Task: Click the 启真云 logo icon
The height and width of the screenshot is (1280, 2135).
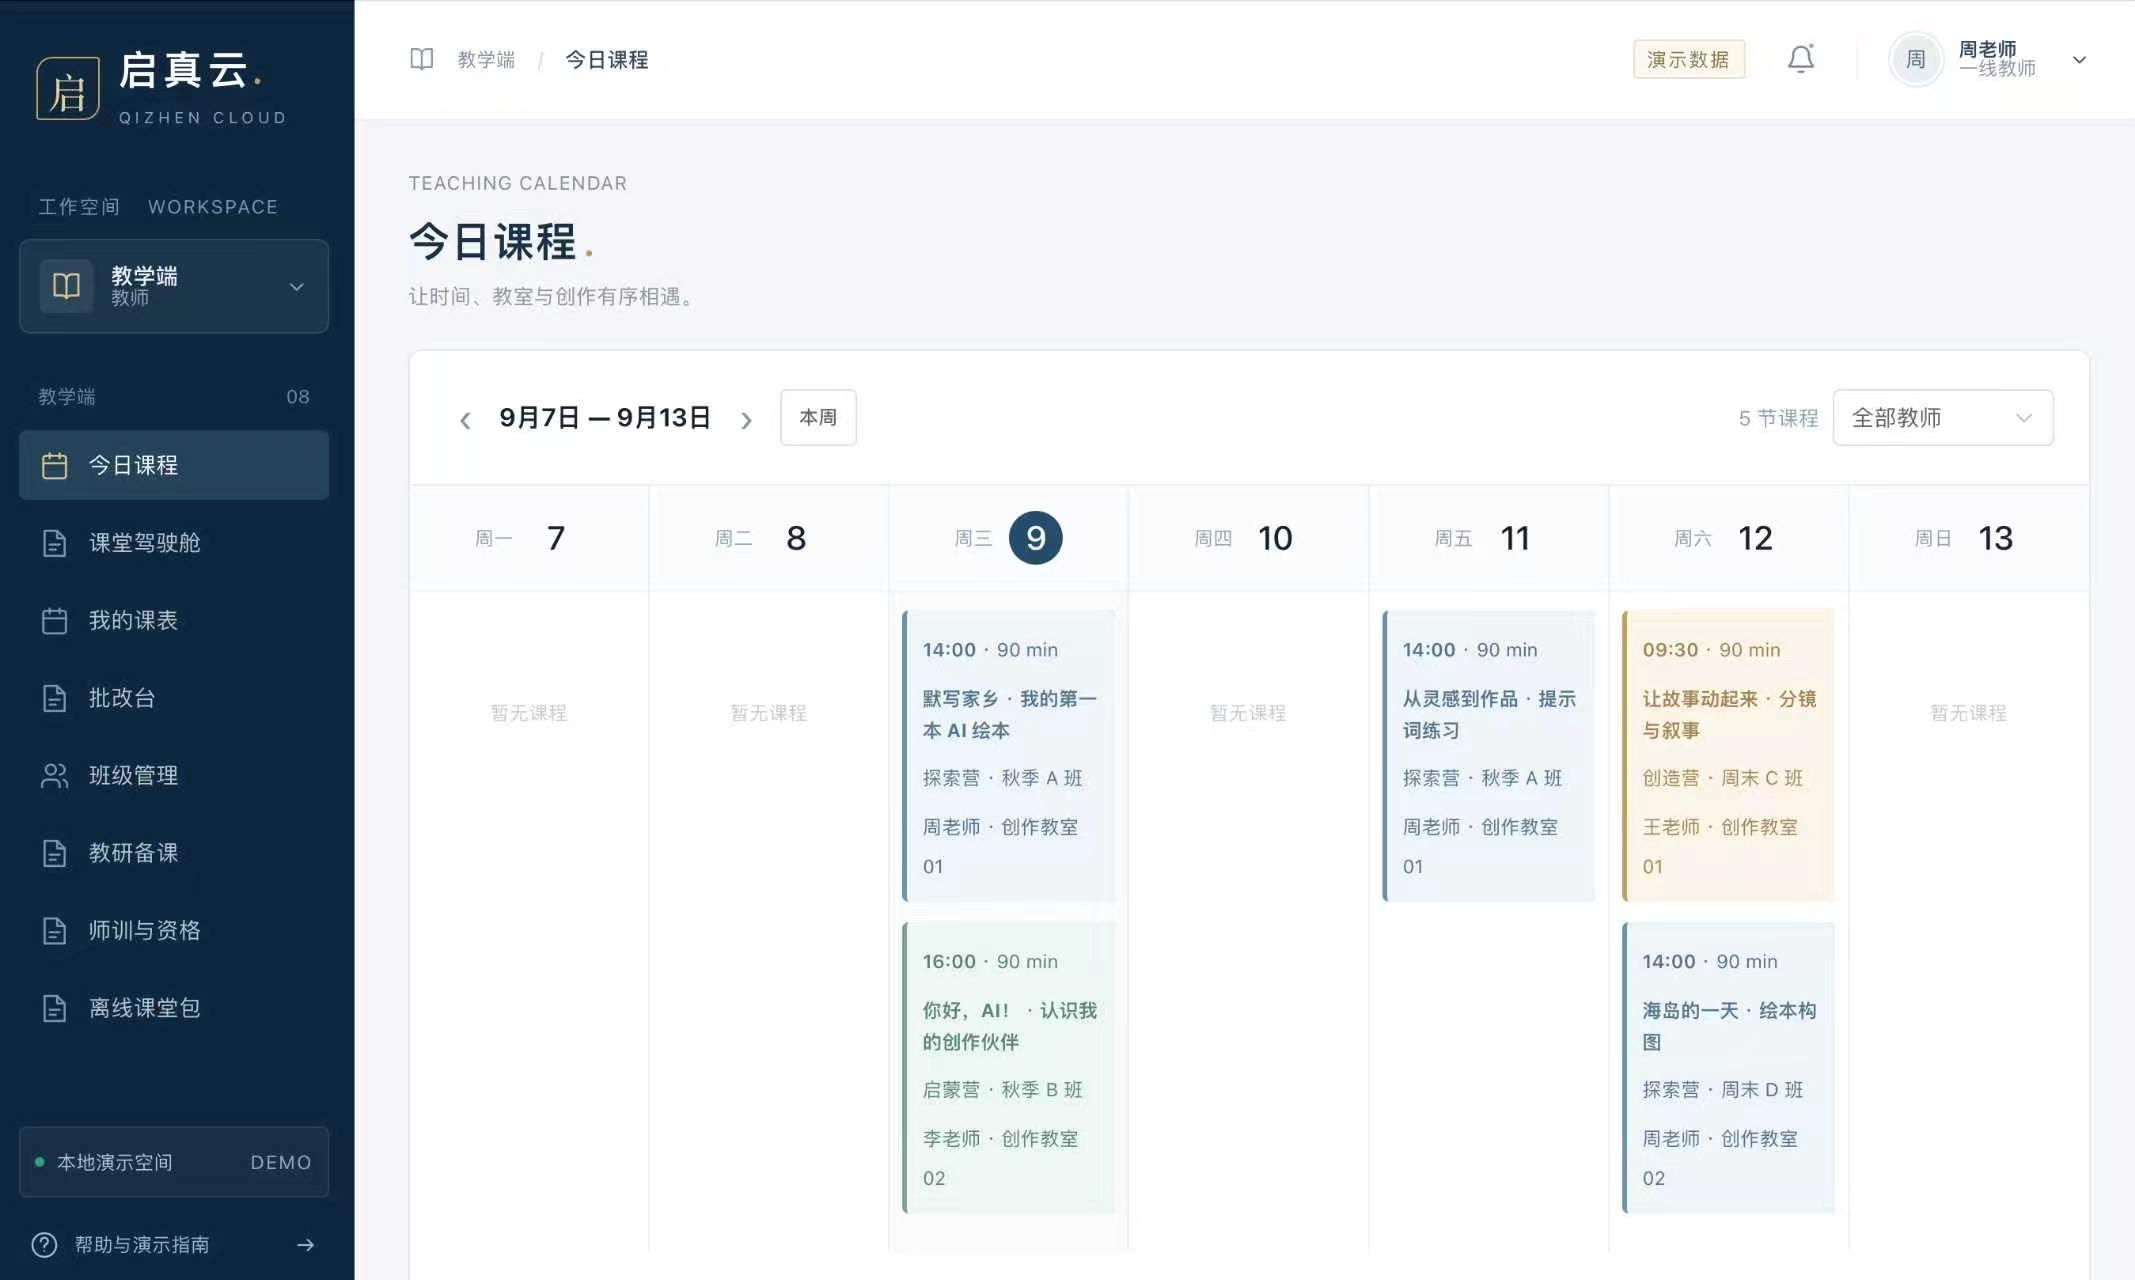Action: 68,89
